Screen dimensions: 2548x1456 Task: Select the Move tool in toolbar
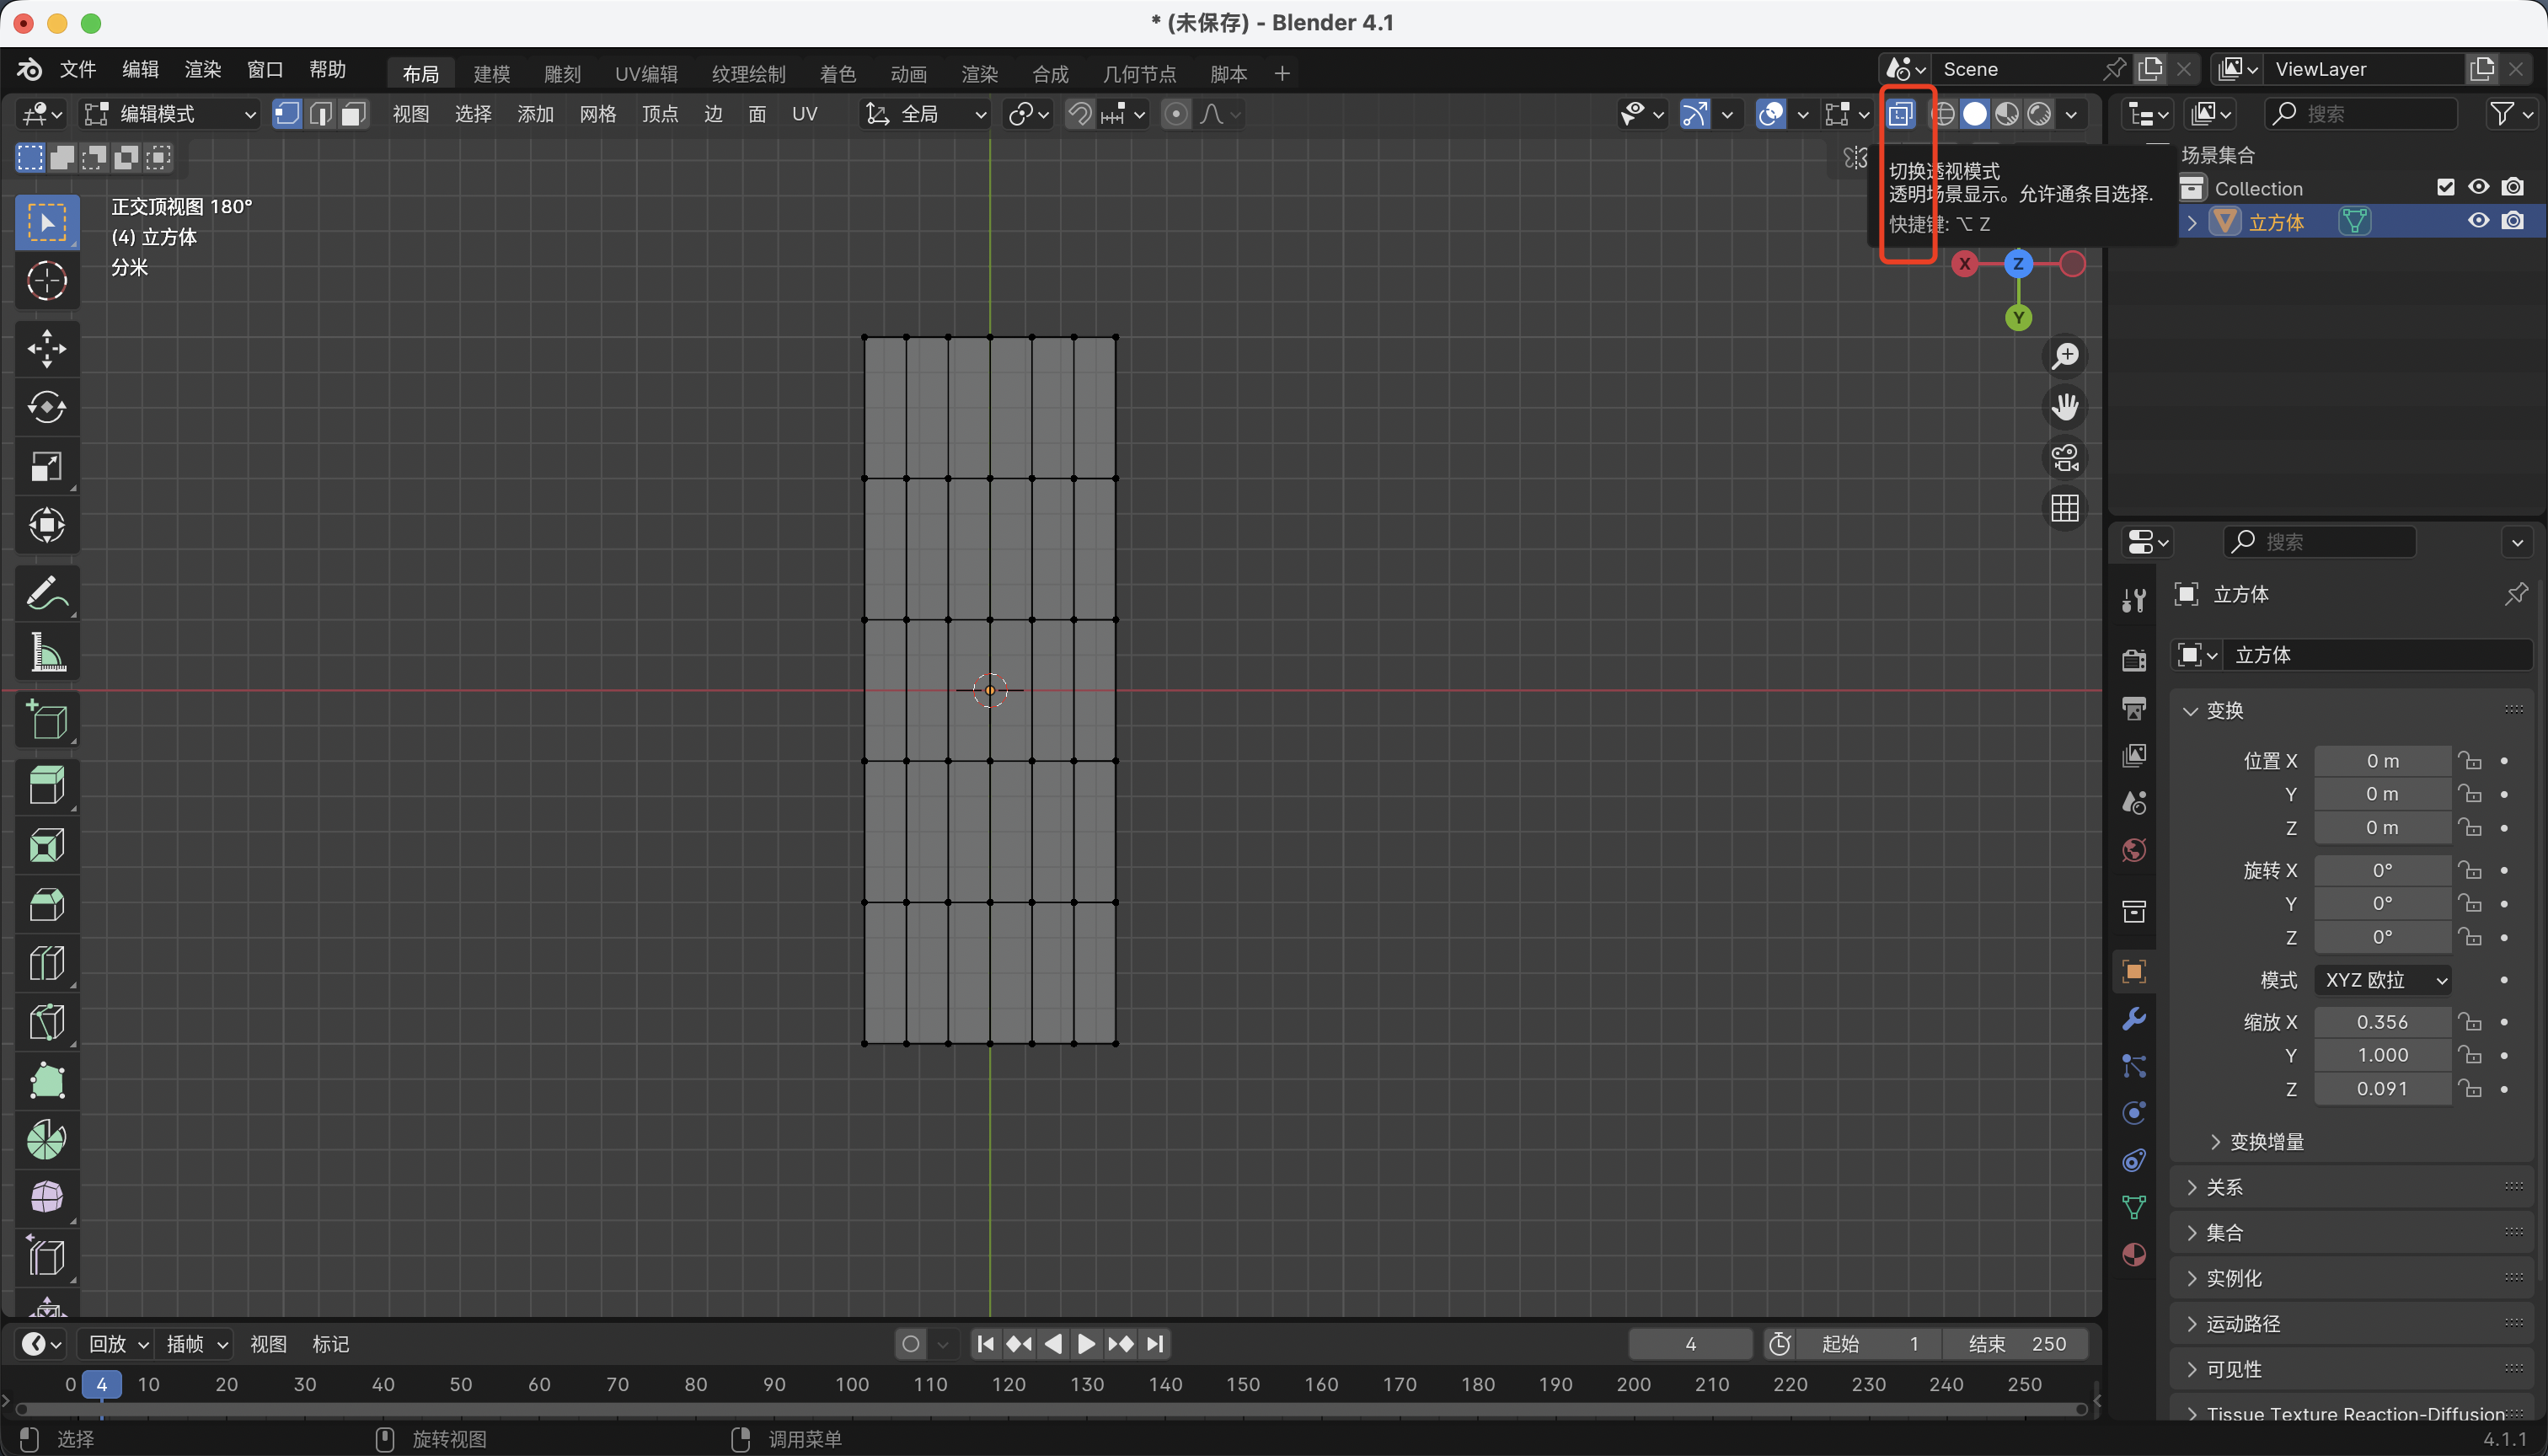click(x=46, y=348)
